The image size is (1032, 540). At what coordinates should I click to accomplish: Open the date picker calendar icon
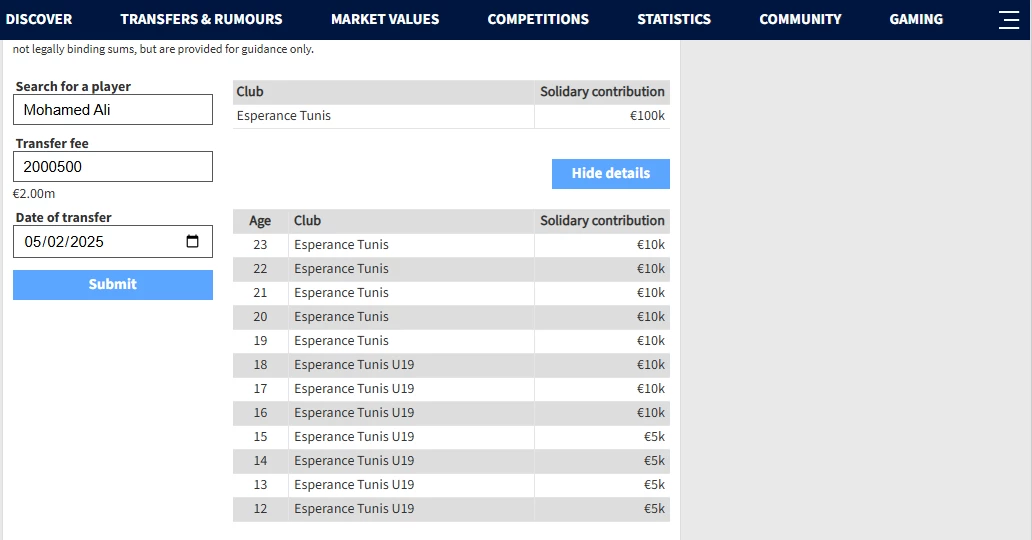[x=193, y=241]
